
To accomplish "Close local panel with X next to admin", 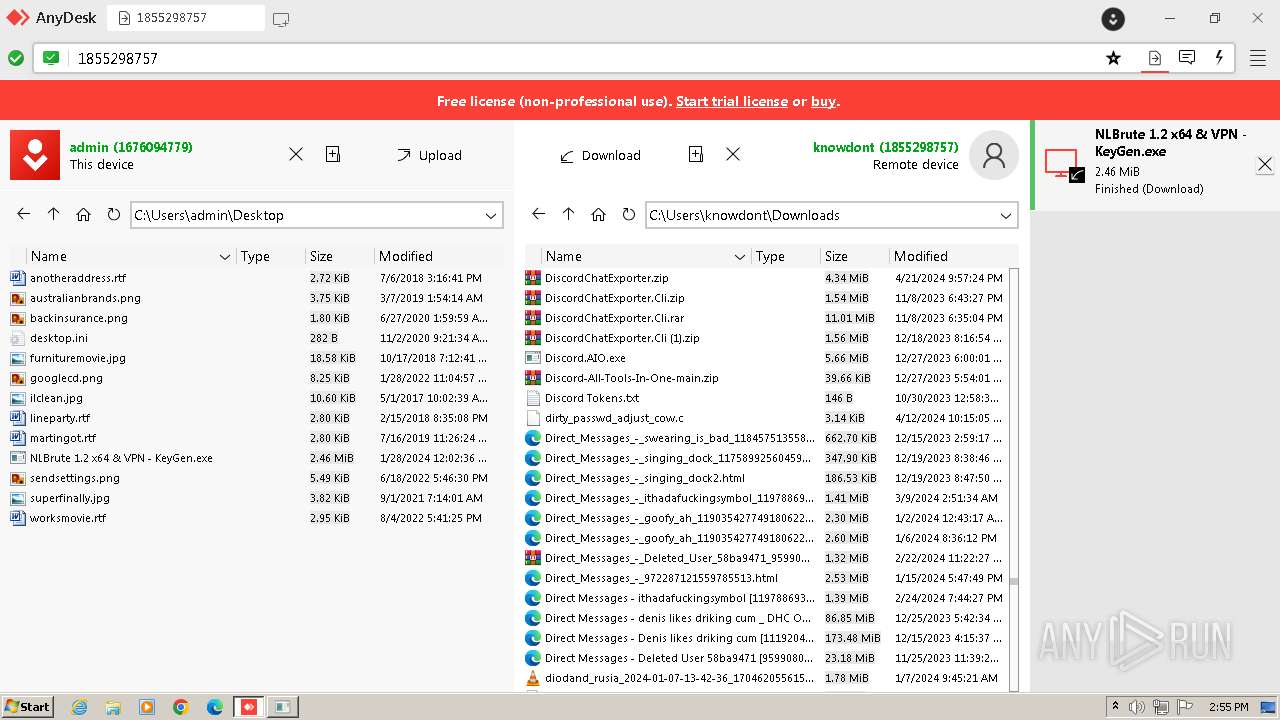I will 296,154.
